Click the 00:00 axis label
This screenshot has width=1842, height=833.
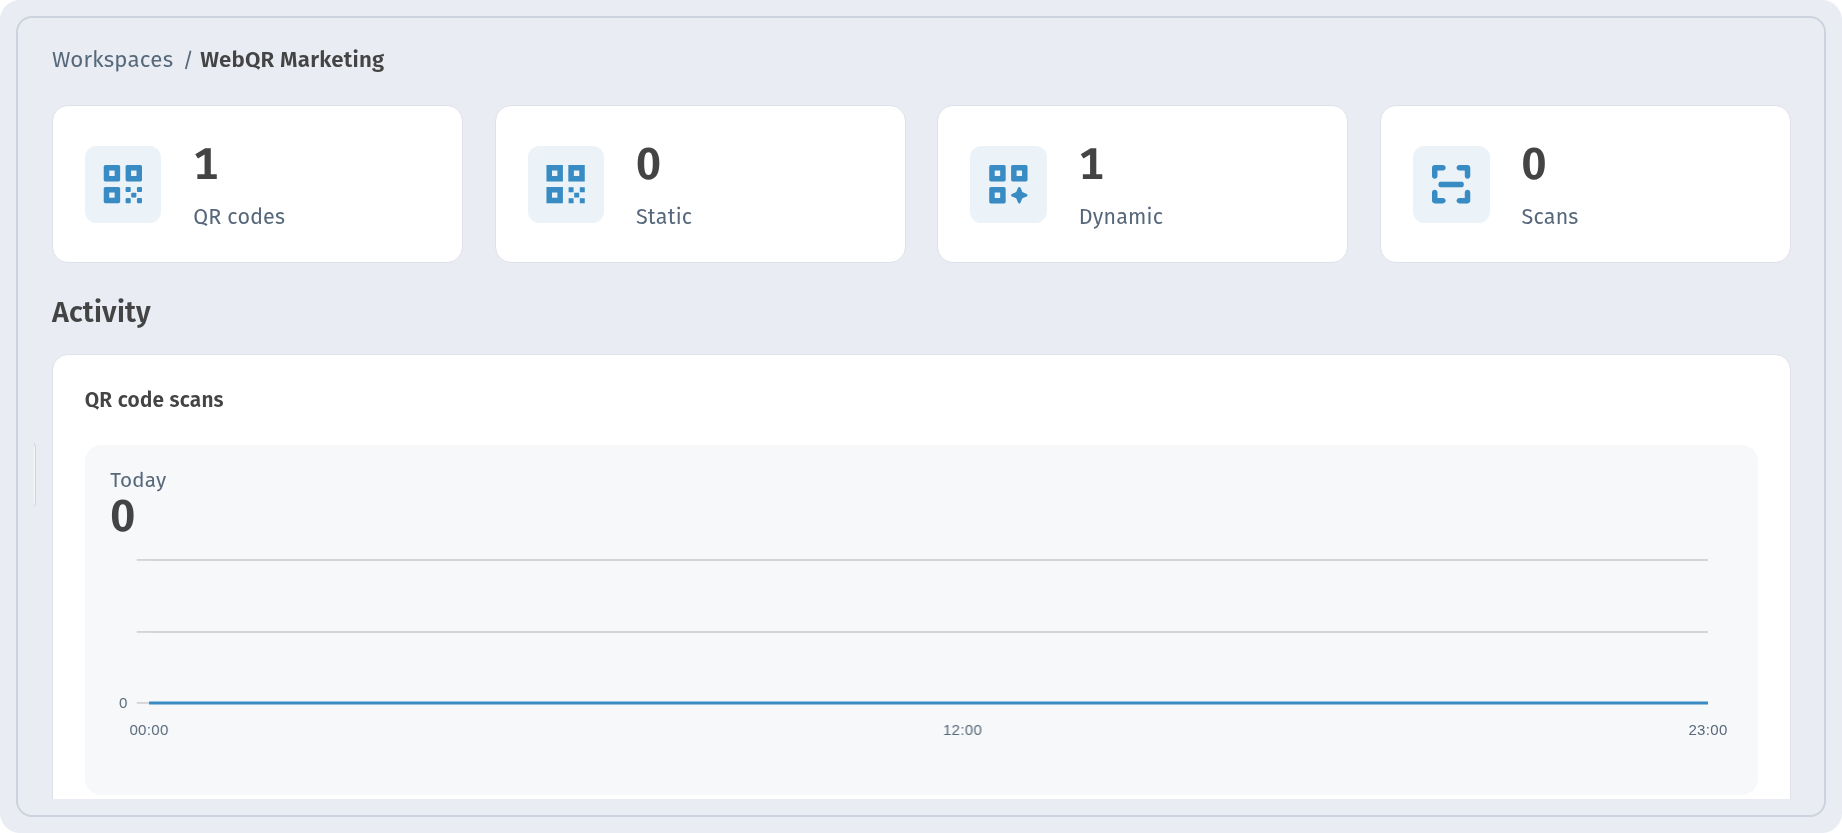point(149,730)
